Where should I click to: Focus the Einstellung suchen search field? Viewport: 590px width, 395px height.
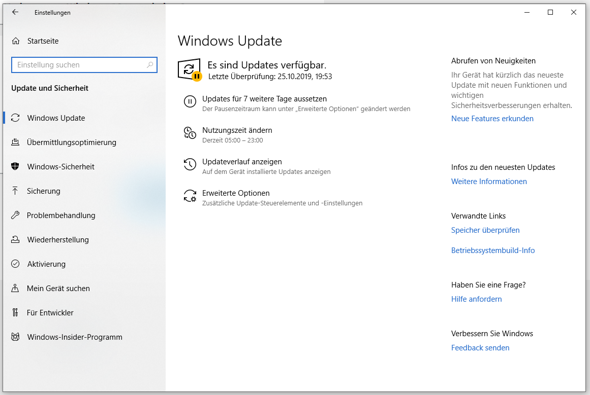tap(84, 65)
